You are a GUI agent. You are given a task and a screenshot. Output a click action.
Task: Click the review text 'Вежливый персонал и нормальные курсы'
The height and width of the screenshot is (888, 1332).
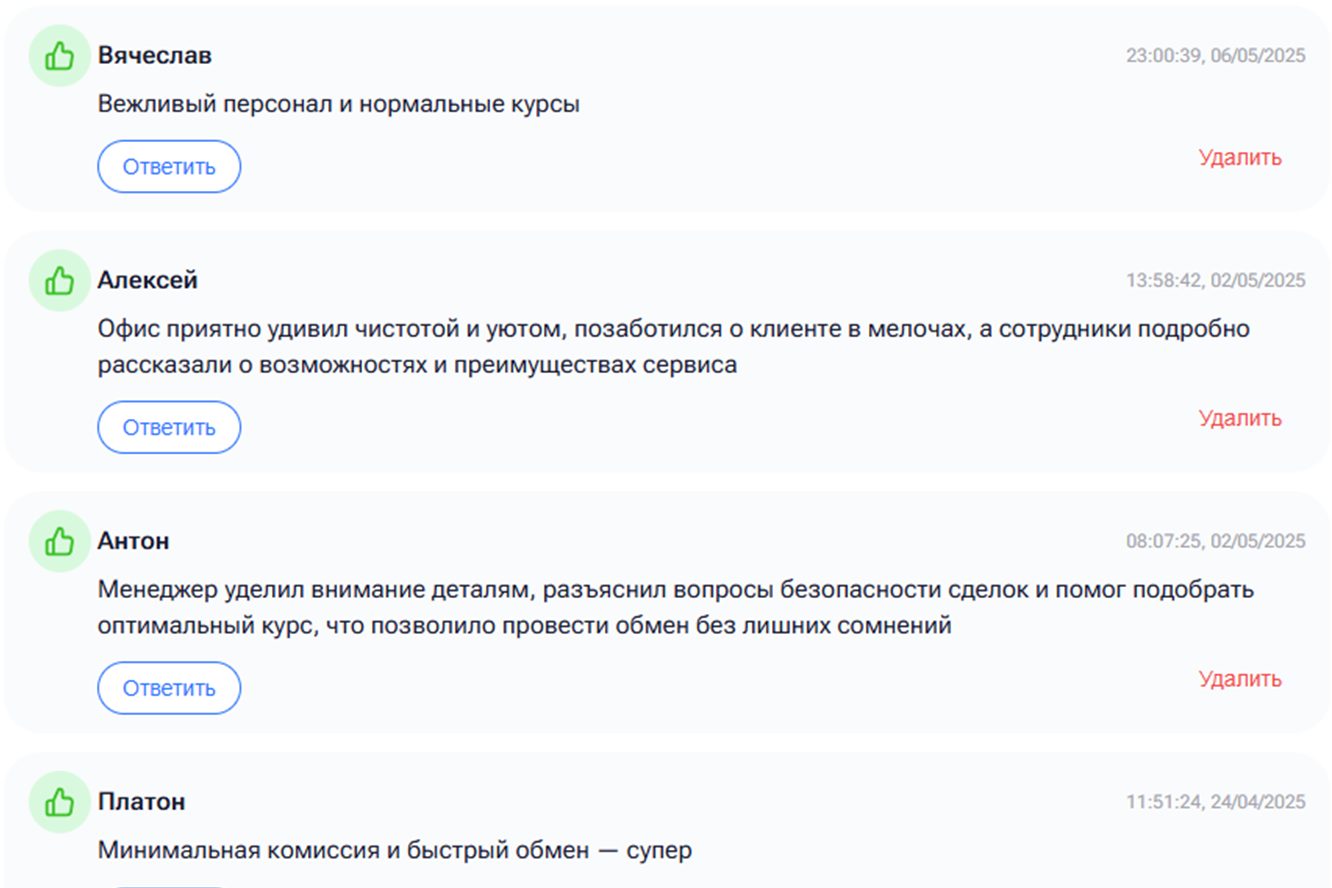tap(339, 104)
